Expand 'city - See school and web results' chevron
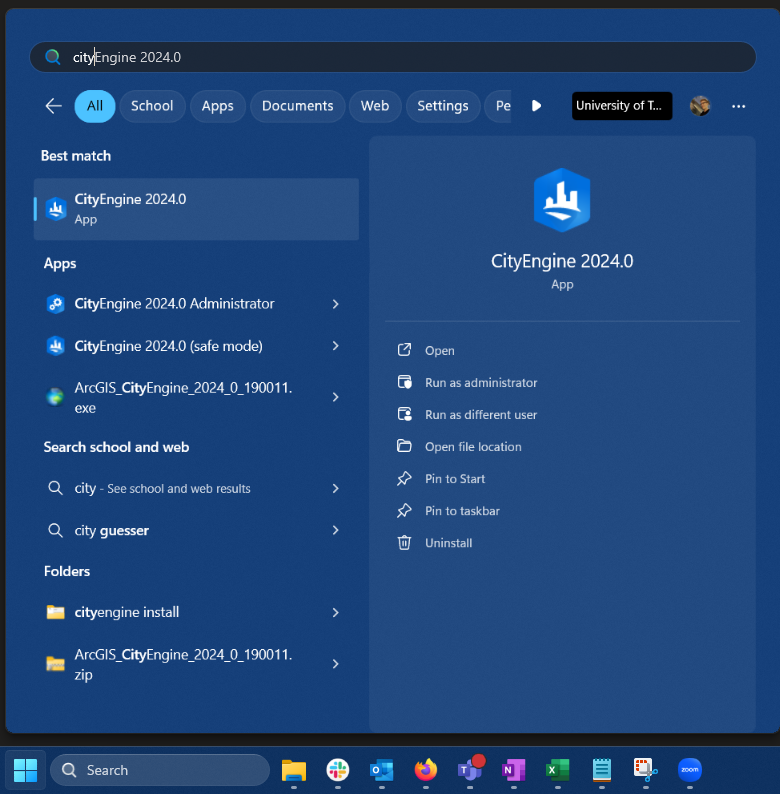Screen dimensions: 780x794 coord(335,488)
